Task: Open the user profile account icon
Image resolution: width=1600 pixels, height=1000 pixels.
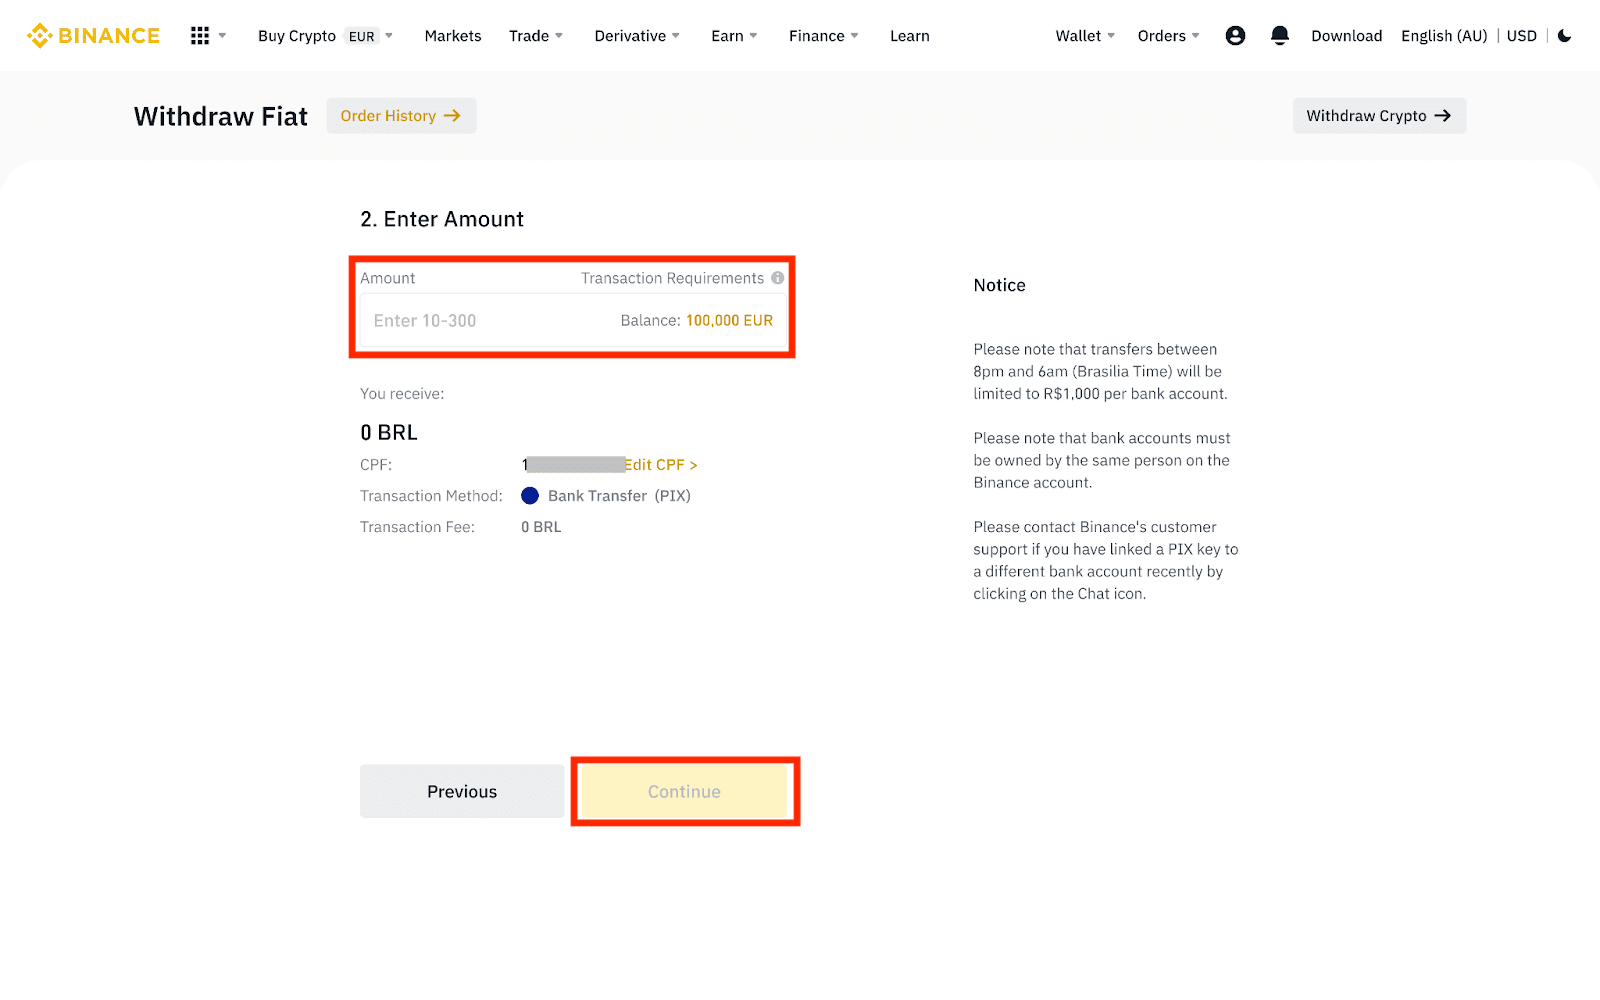Action: tap(1235, 36)
